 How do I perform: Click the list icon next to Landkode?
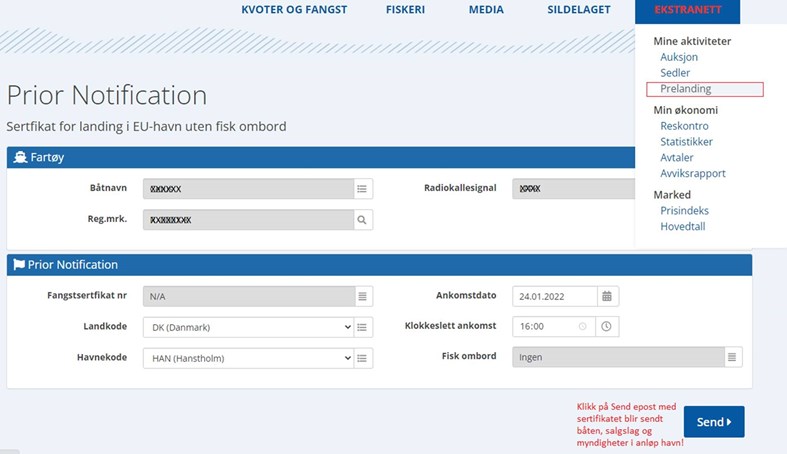362,327
